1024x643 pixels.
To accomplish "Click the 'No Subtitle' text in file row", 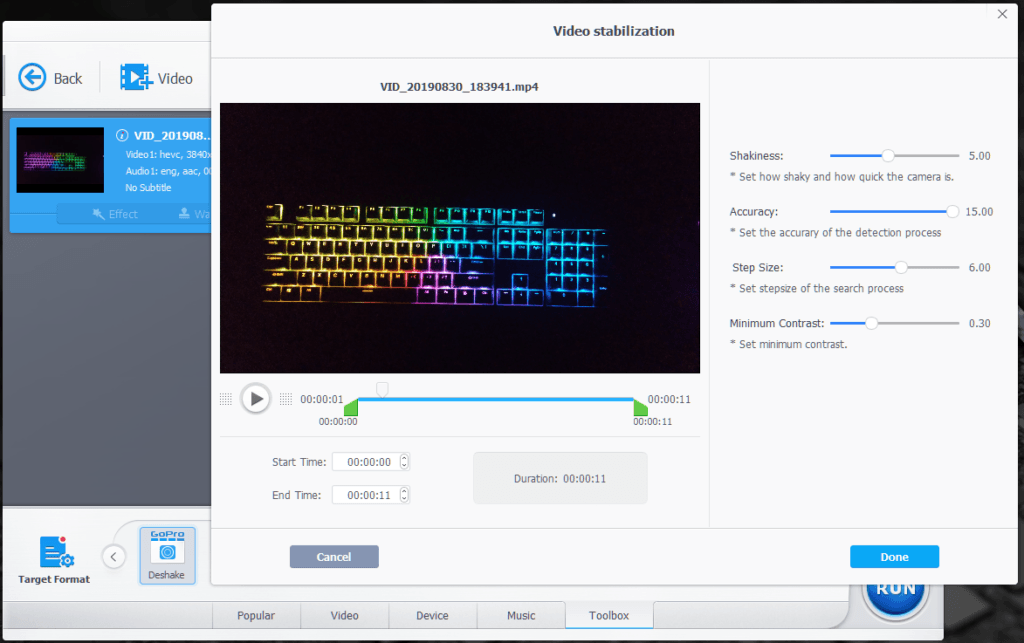I will click(148, 187).
